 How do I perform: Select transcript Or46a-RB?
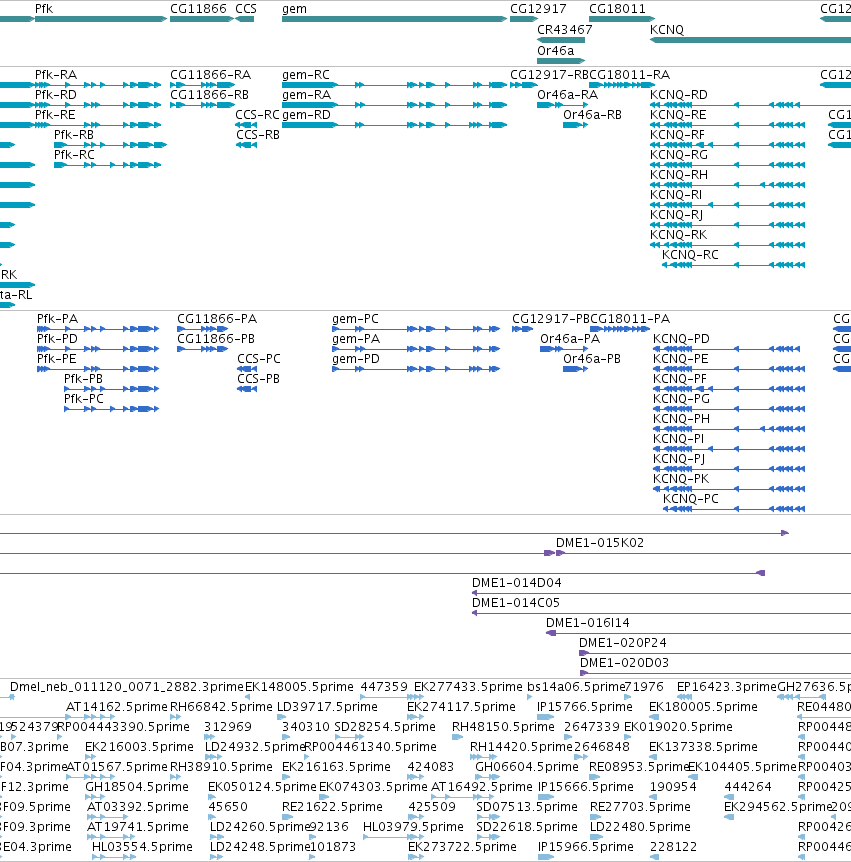pyautogui.click(x=575, y=125)
